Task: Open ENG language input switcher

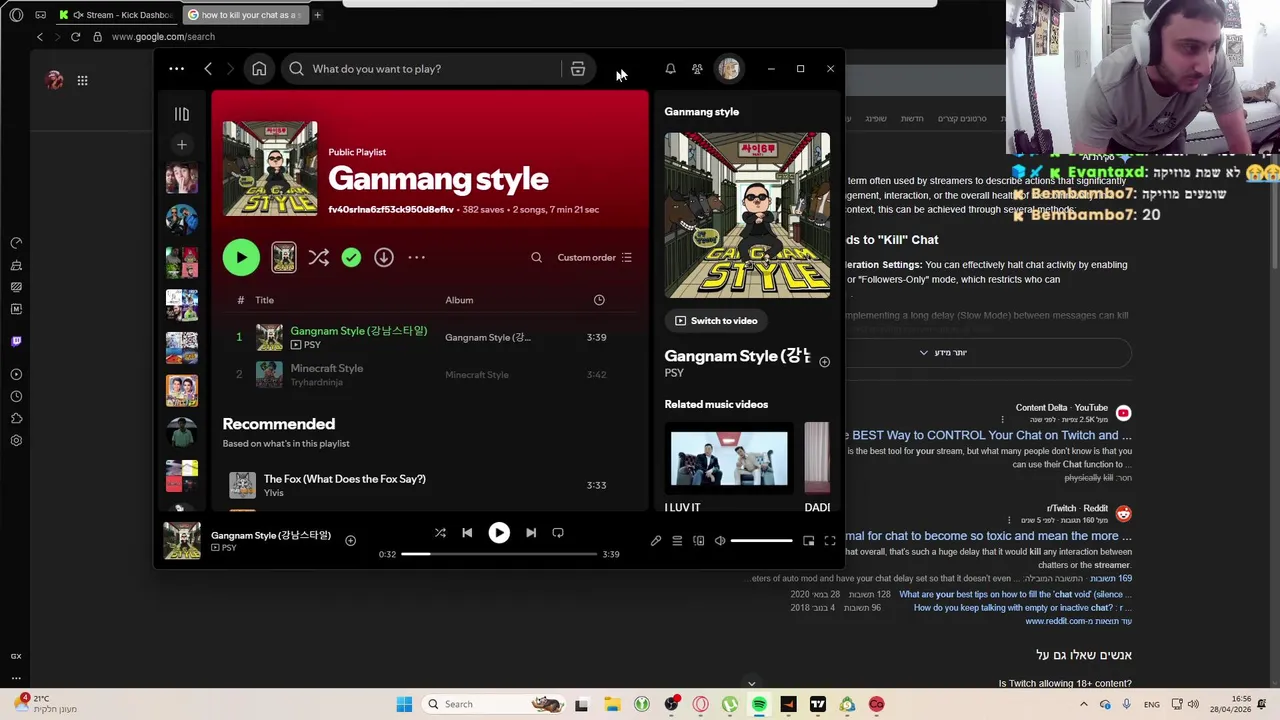Action: pyautogui.click(x=1152, y=704)
